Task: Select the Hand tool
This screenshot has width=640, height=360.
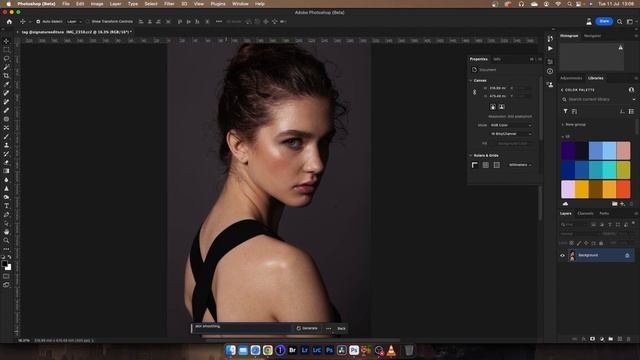Action: [6, 231]
